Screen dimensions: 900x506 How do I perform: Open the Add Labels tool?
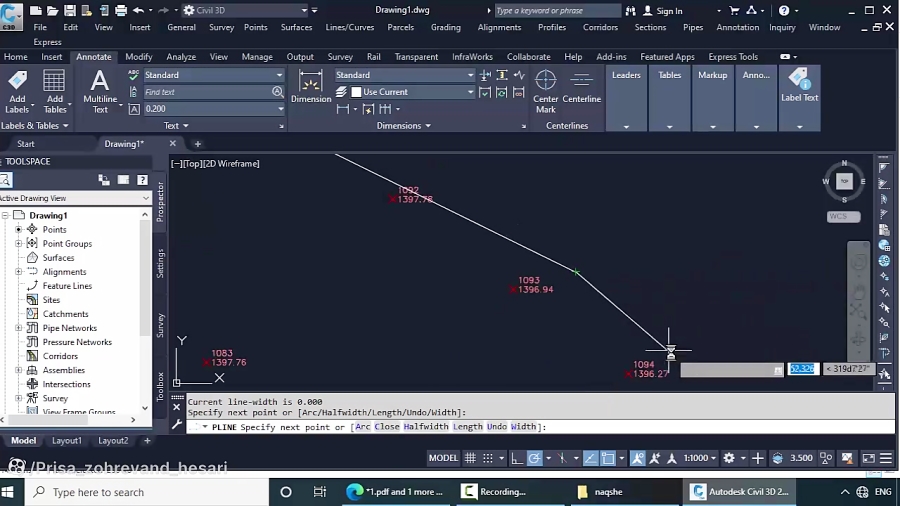(x=17, y=92)
